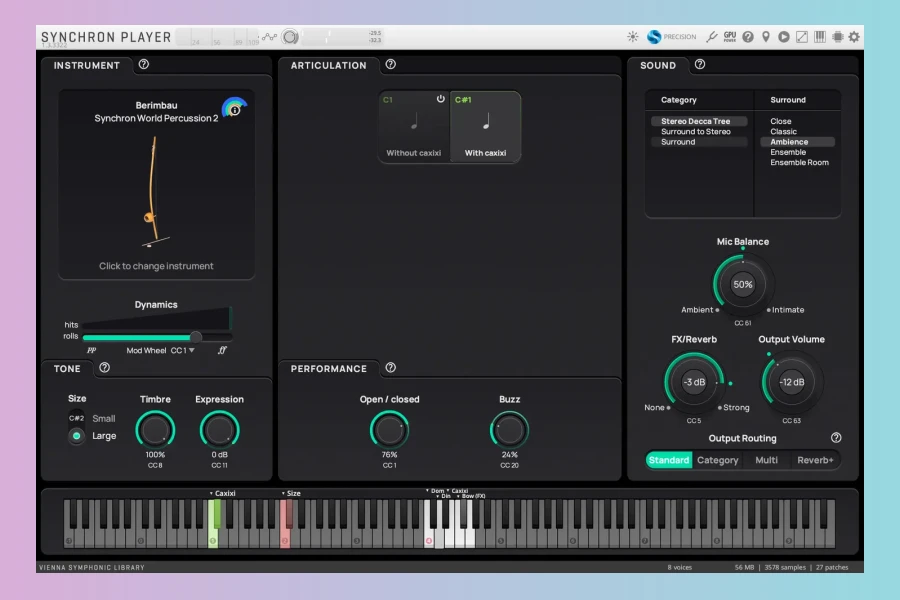
Task: Select the 'Without caxixi' articulation slot
Action: 414,127
